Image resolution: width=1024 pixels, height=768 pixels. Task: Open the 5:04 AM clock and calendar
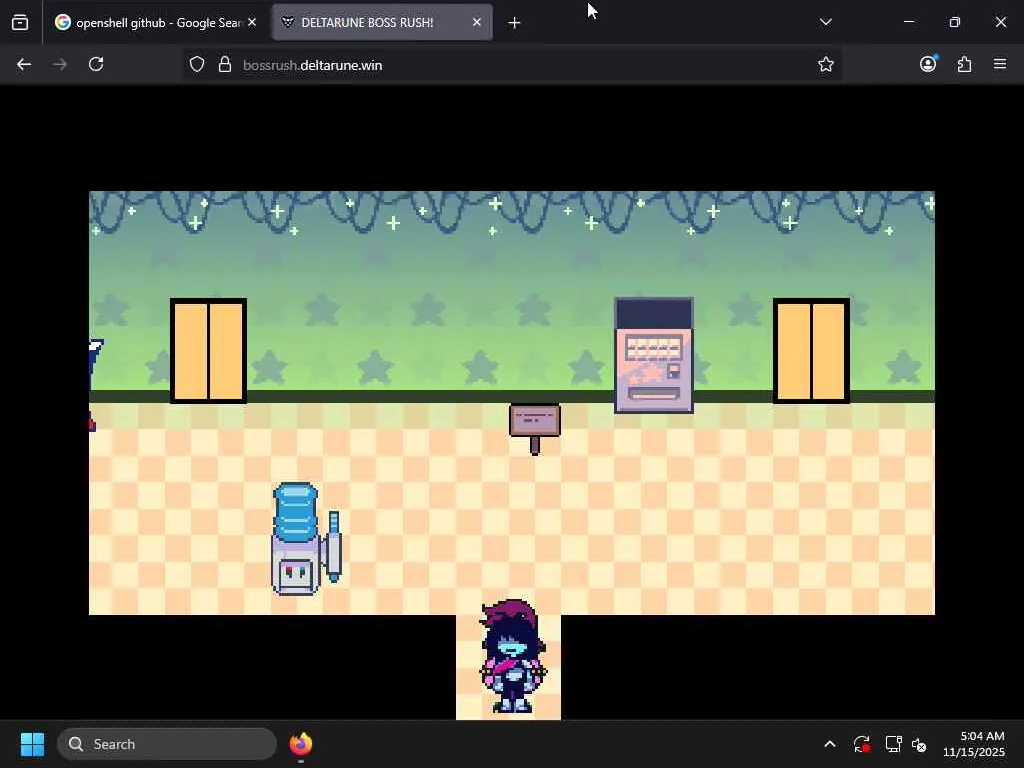pyautogui.click(x=974, y=744)
